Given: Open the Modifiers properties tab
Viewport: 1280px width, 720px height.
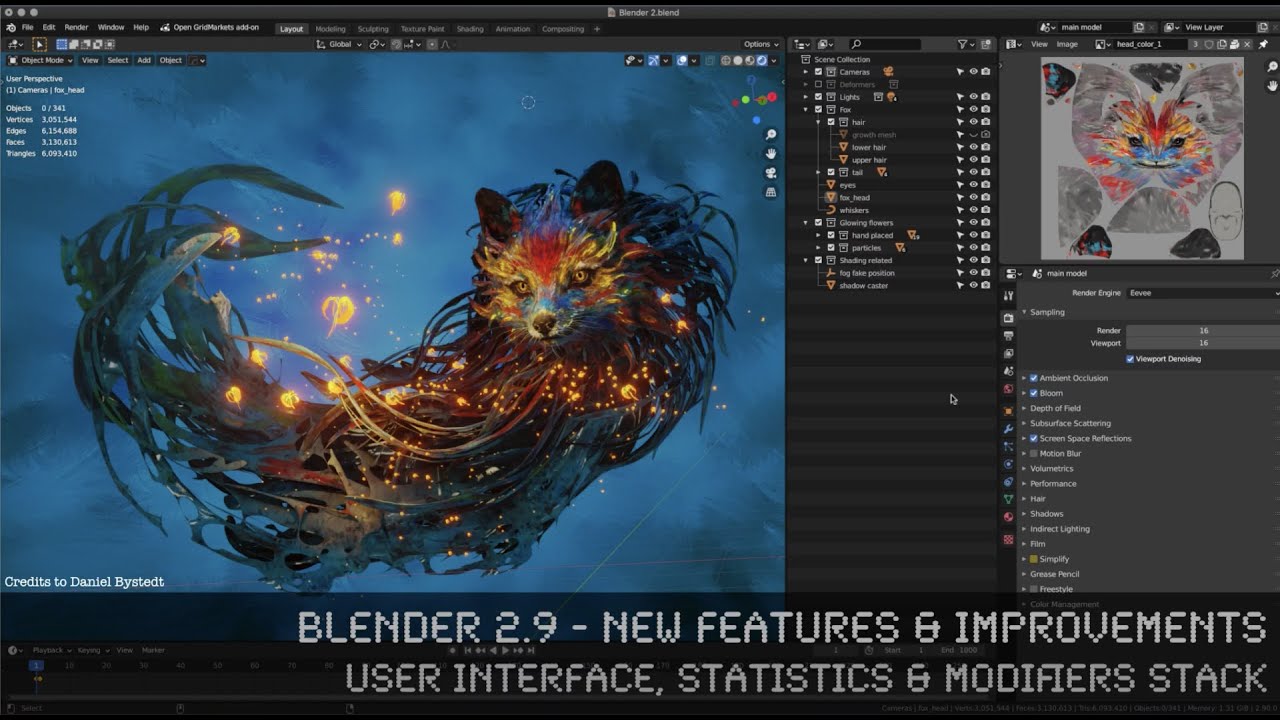Looking at the screenshot, I should click(x=1008, y=428).
